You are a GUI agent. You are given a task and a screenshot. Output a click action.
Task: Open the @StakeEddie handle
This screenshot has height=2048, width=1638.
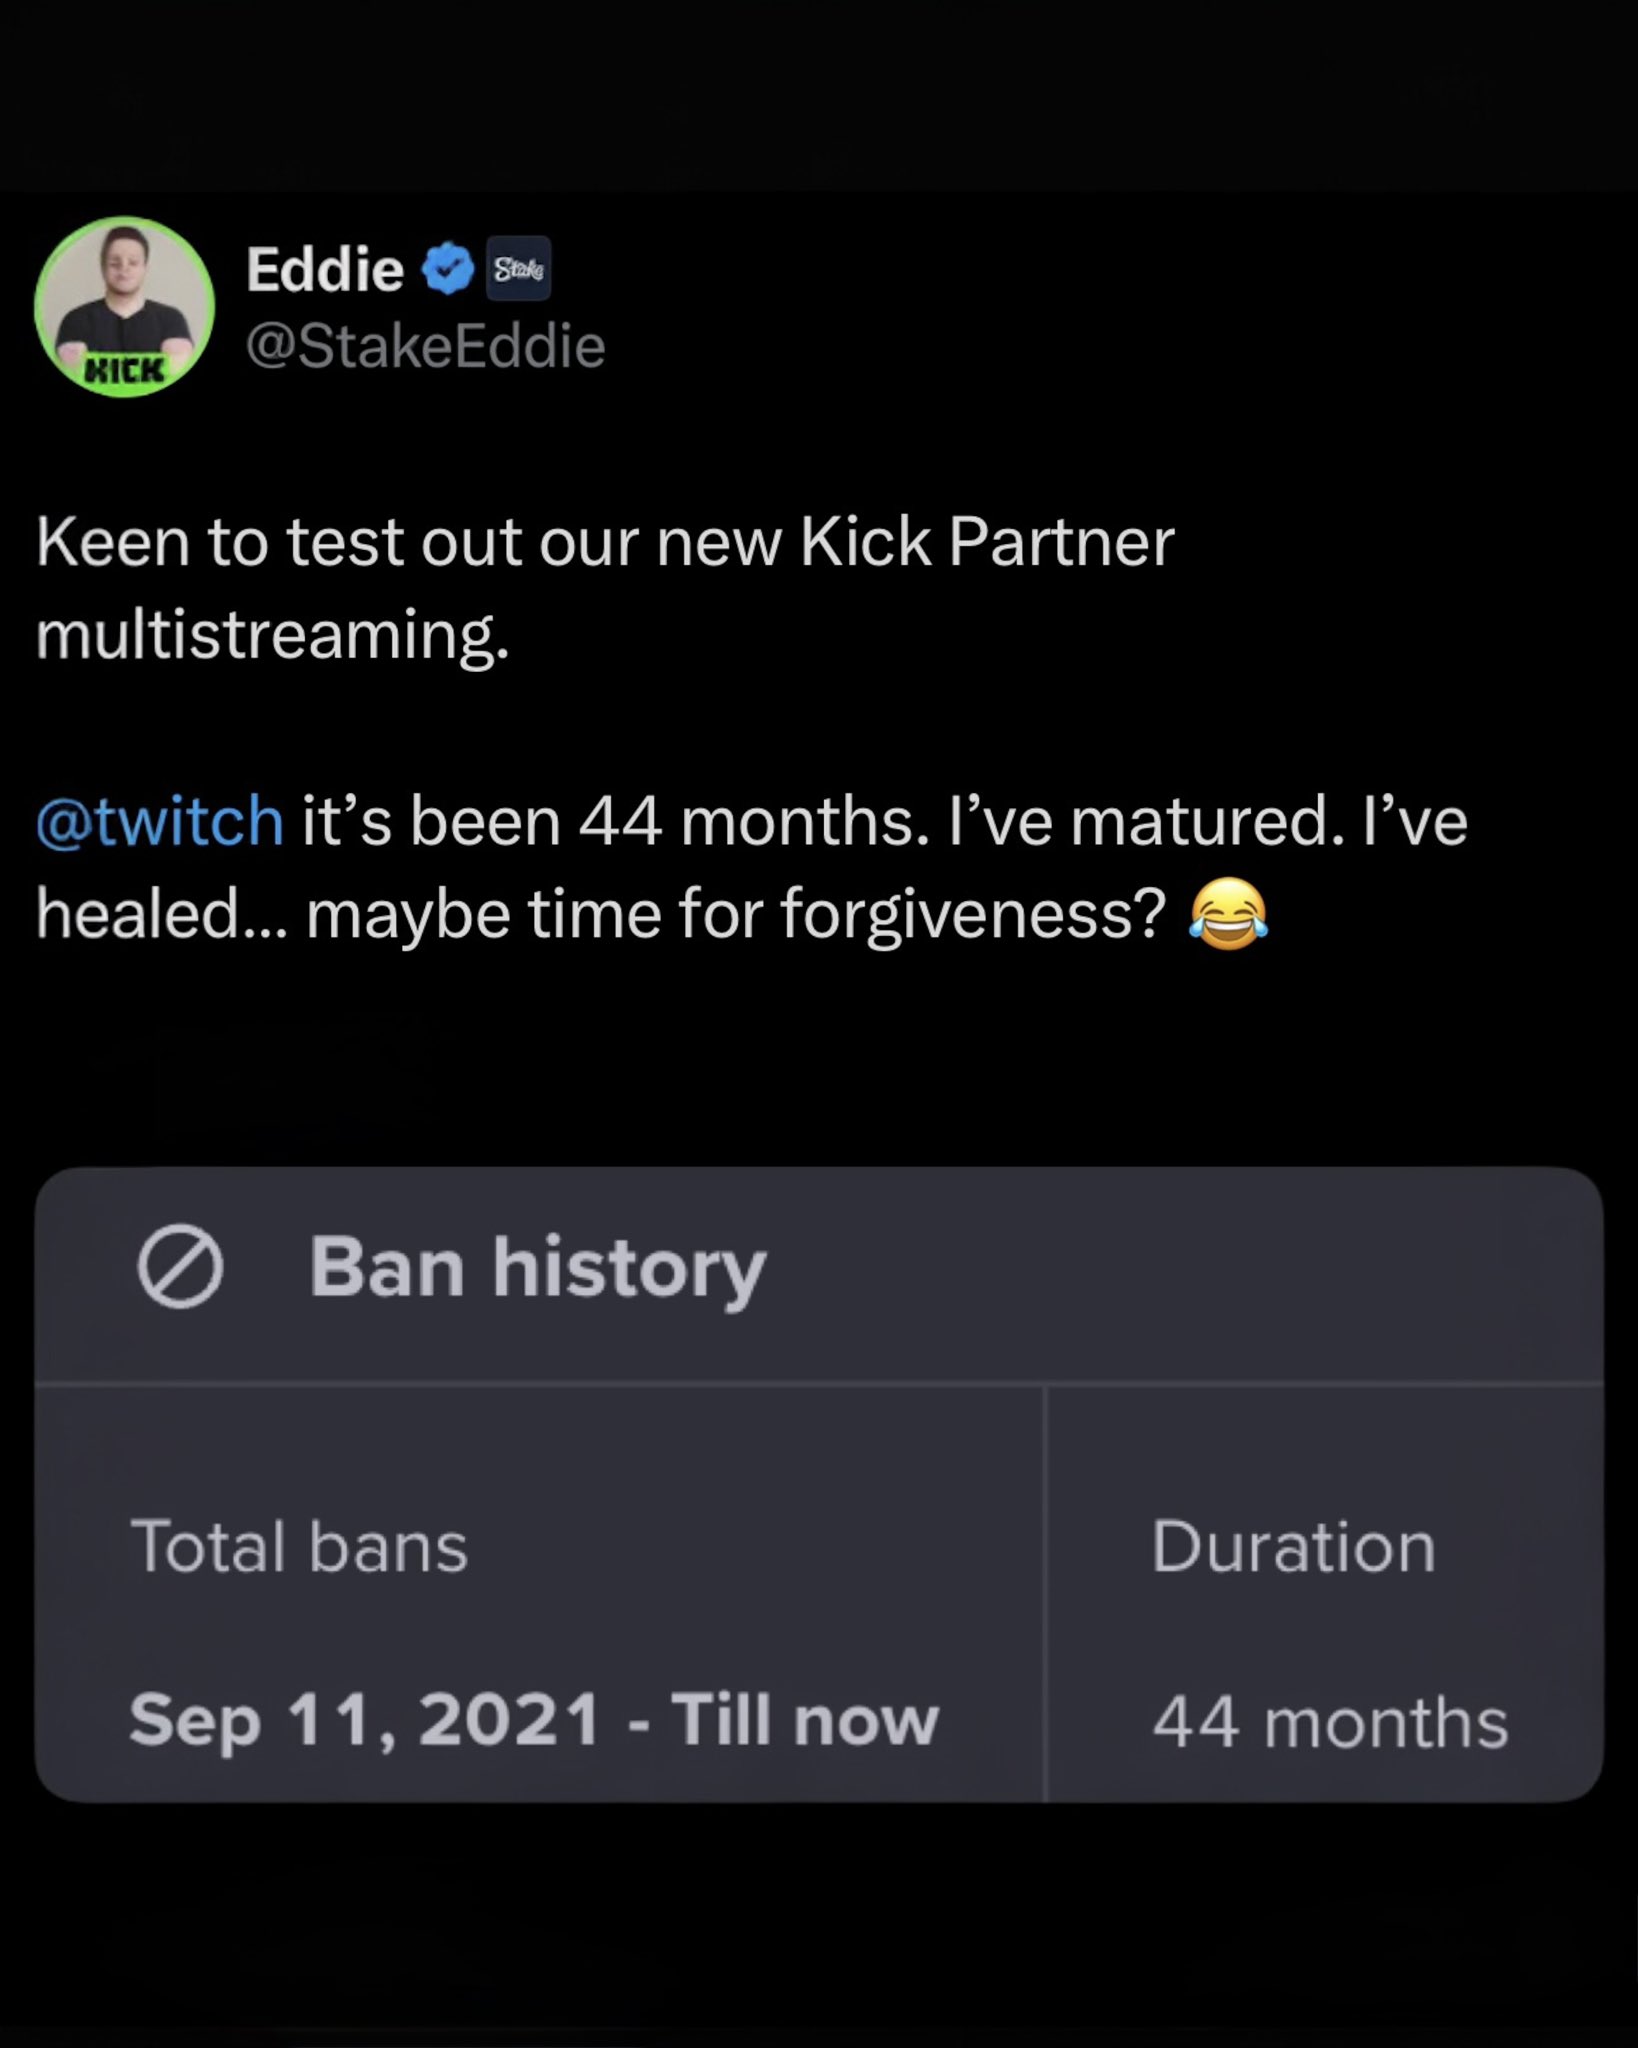coord(425,346)
